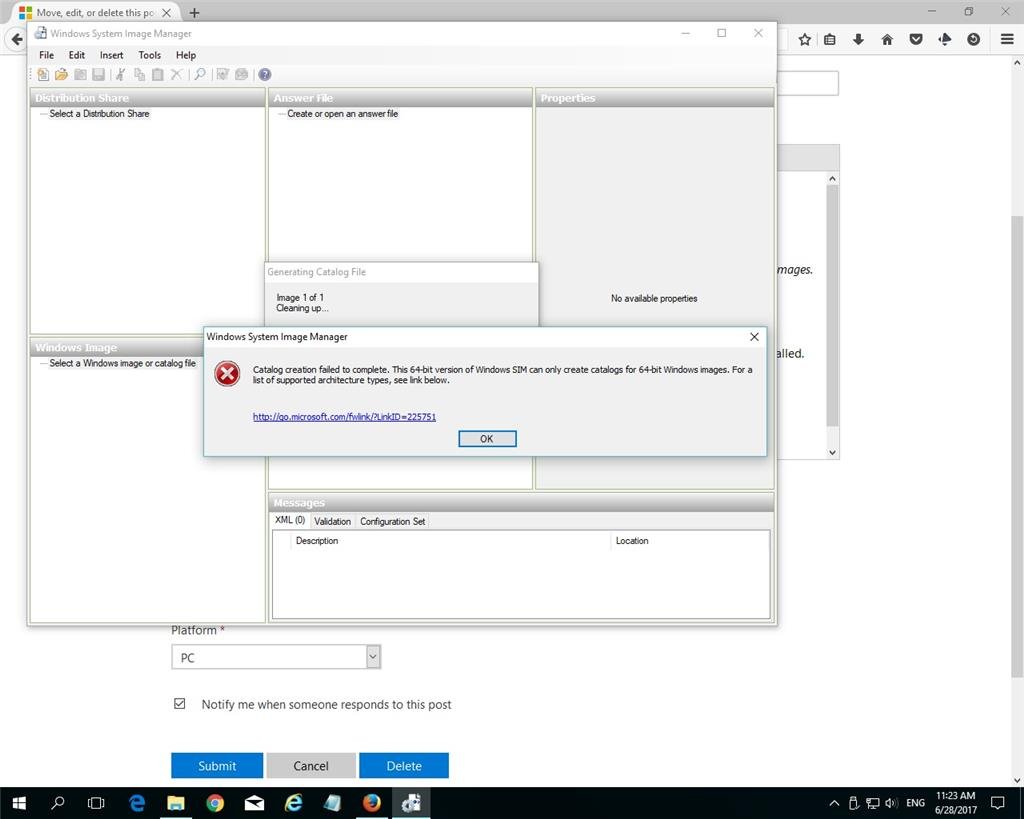Click OK in the error dialog
The height and width of the screenshot is (819, 1024).
[487, 439]
